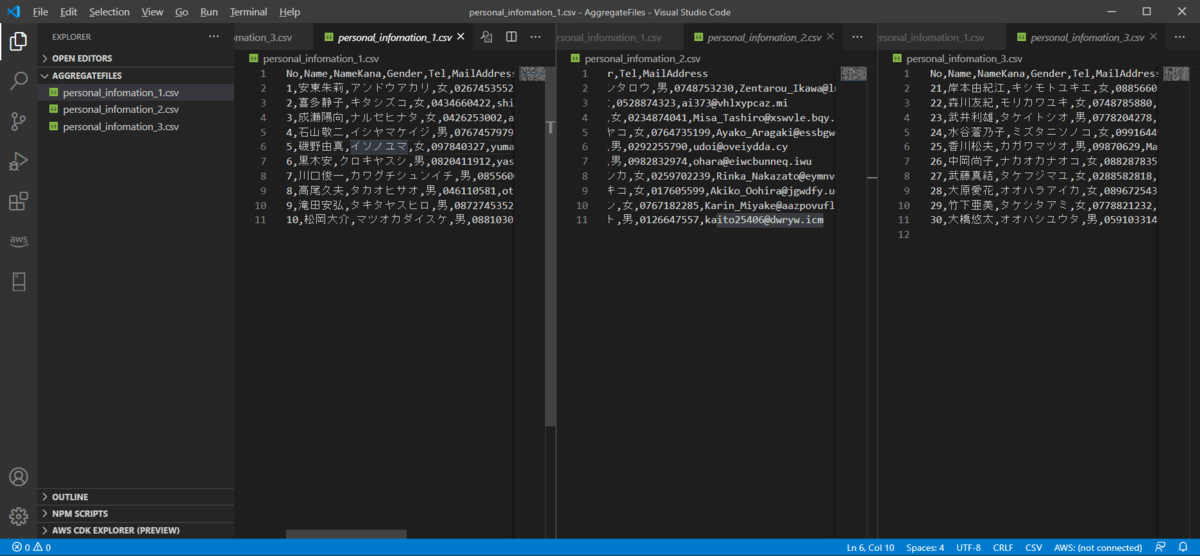Viewport: 1200px width, 556px height.
Task: Open the Manage gear menu
Action: point(18,516)
